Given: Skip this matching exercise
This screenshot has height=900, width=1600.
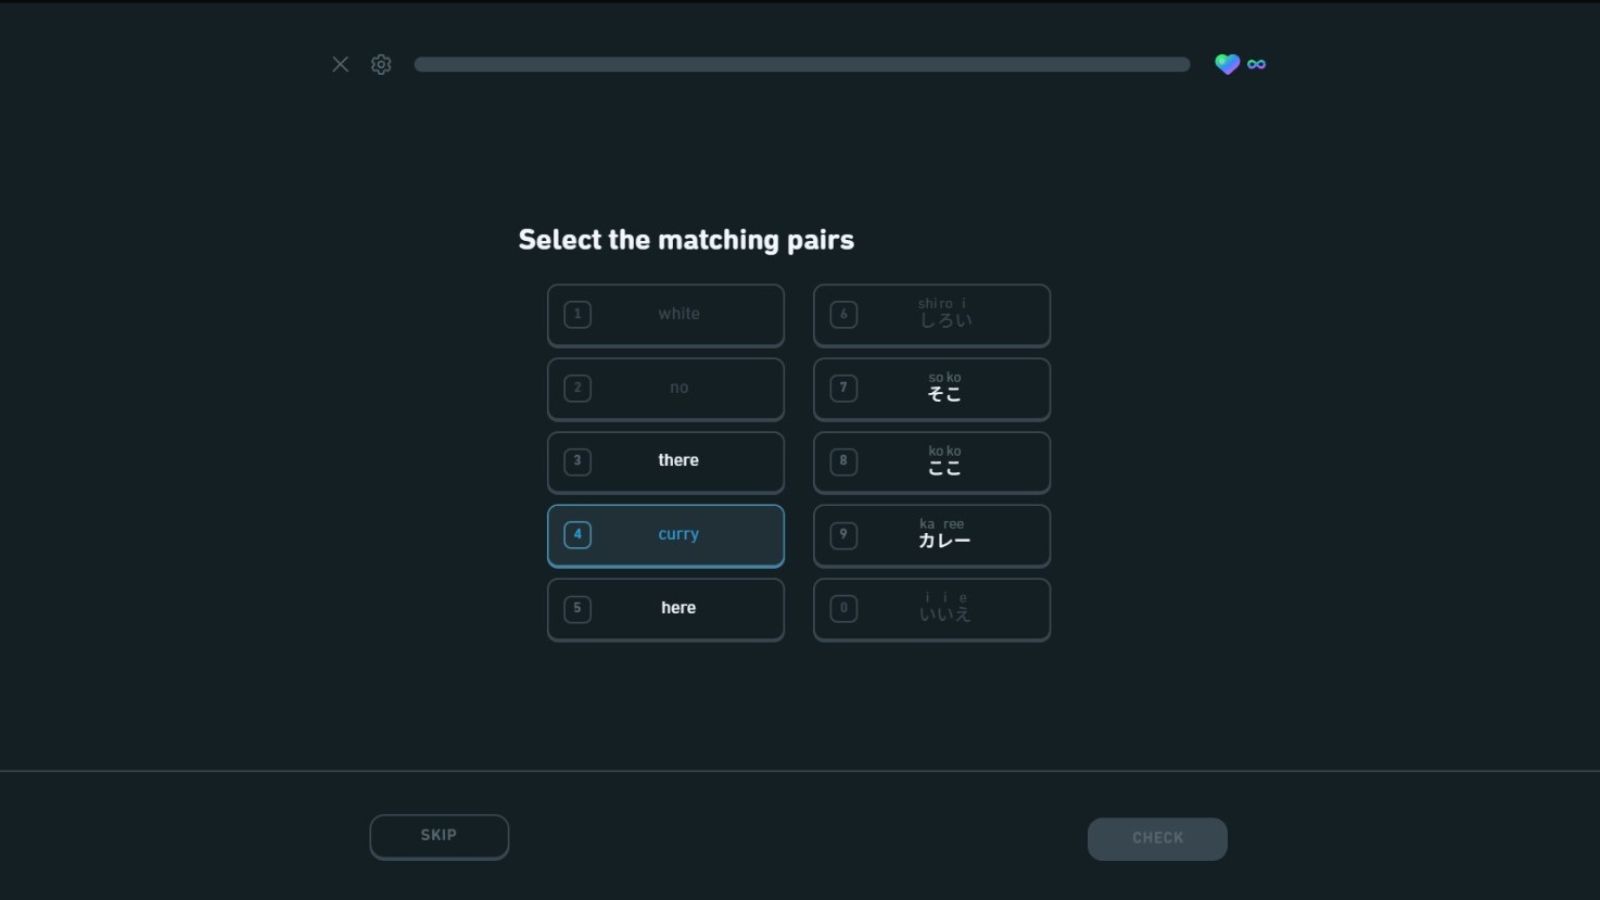Looking at the screenshot, I should click(439, 836).
